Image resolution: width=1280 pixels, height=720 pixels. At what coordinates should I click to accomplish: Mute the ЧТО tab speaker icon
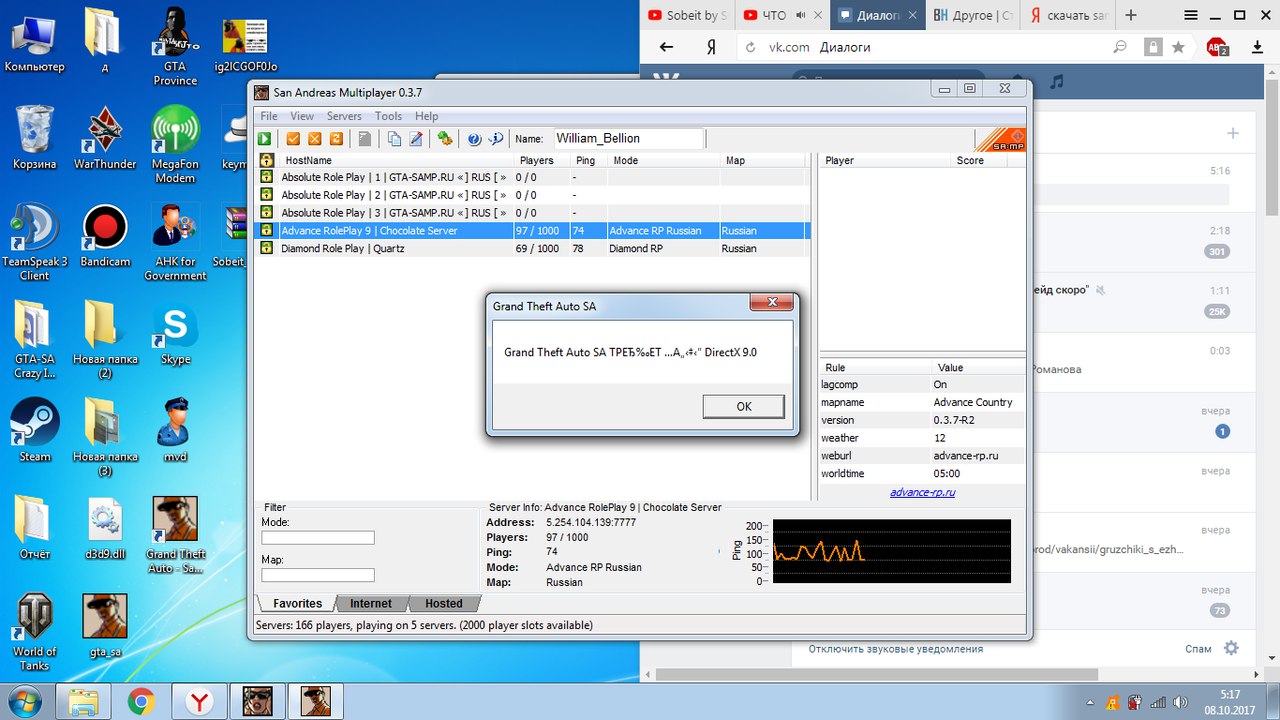click(801, 15)
